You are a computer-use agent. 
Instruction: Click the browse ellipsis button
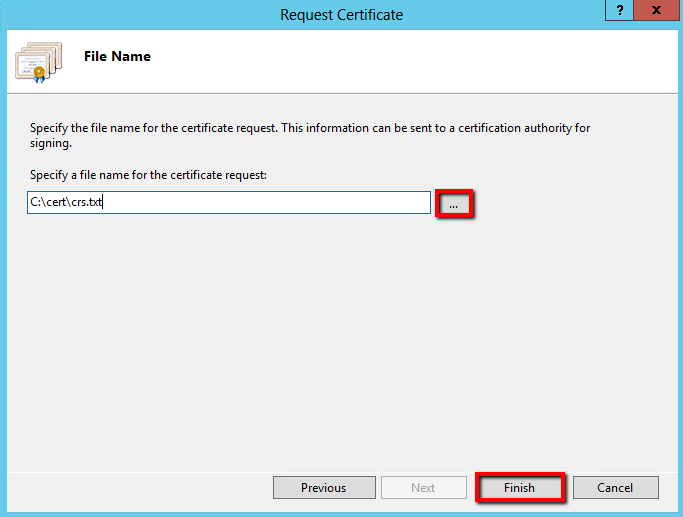[454, 203]
